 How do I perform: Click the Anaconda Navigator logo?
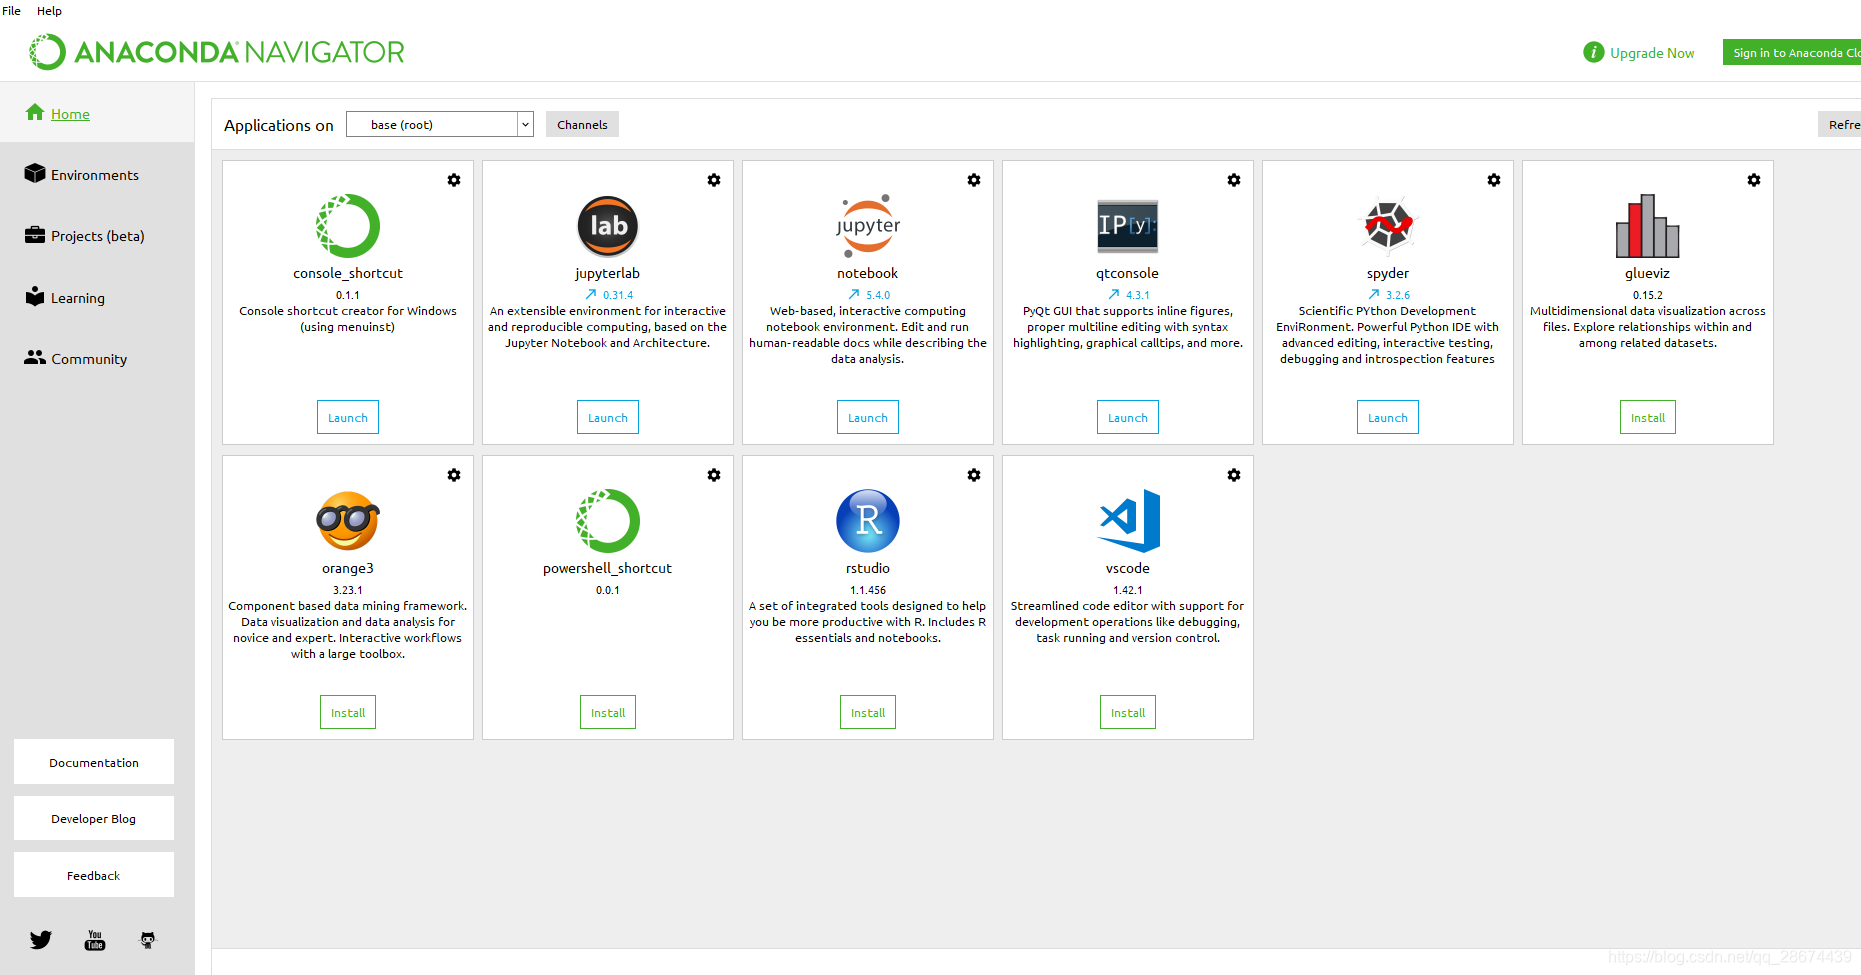click(216, 52)
